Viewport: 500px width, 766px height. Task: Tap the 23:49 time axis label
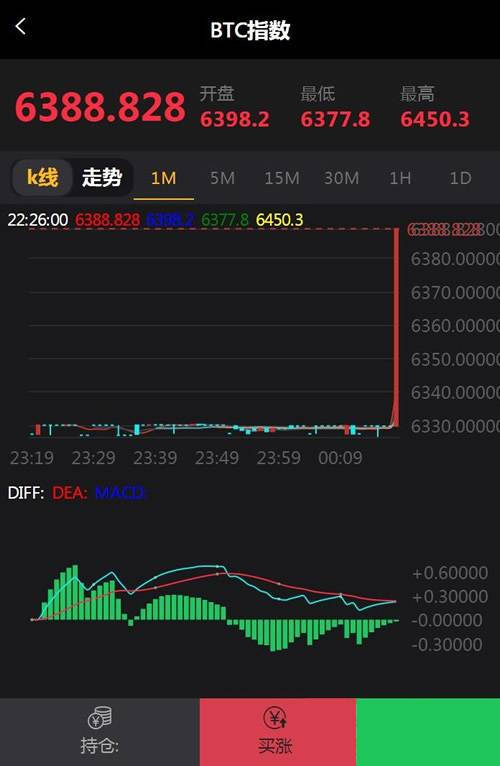[217, 458]
